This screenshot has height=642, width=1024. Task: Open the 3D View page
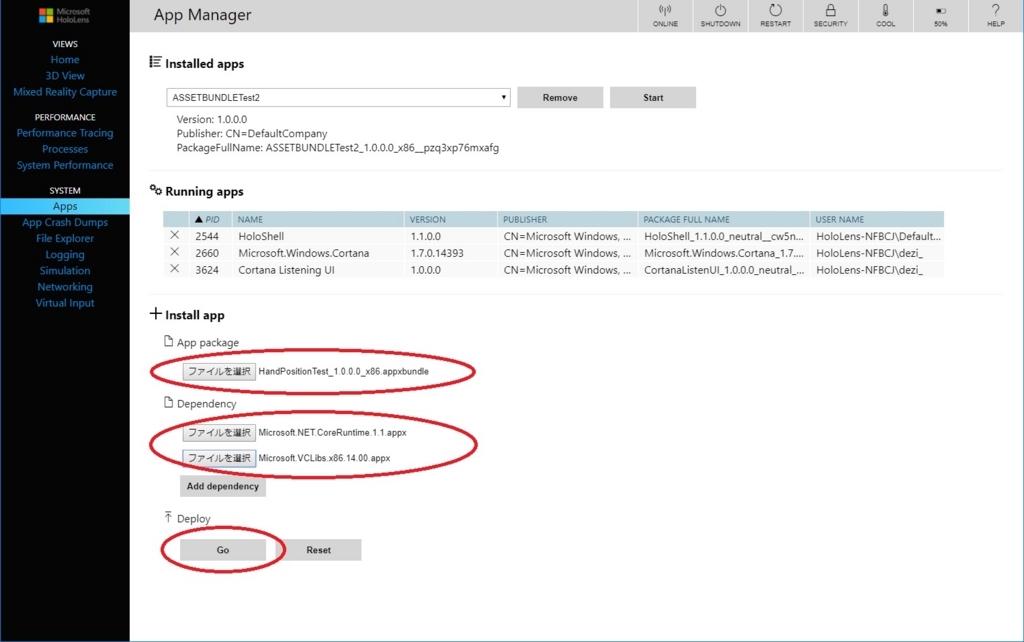click(x=65, y=76)
